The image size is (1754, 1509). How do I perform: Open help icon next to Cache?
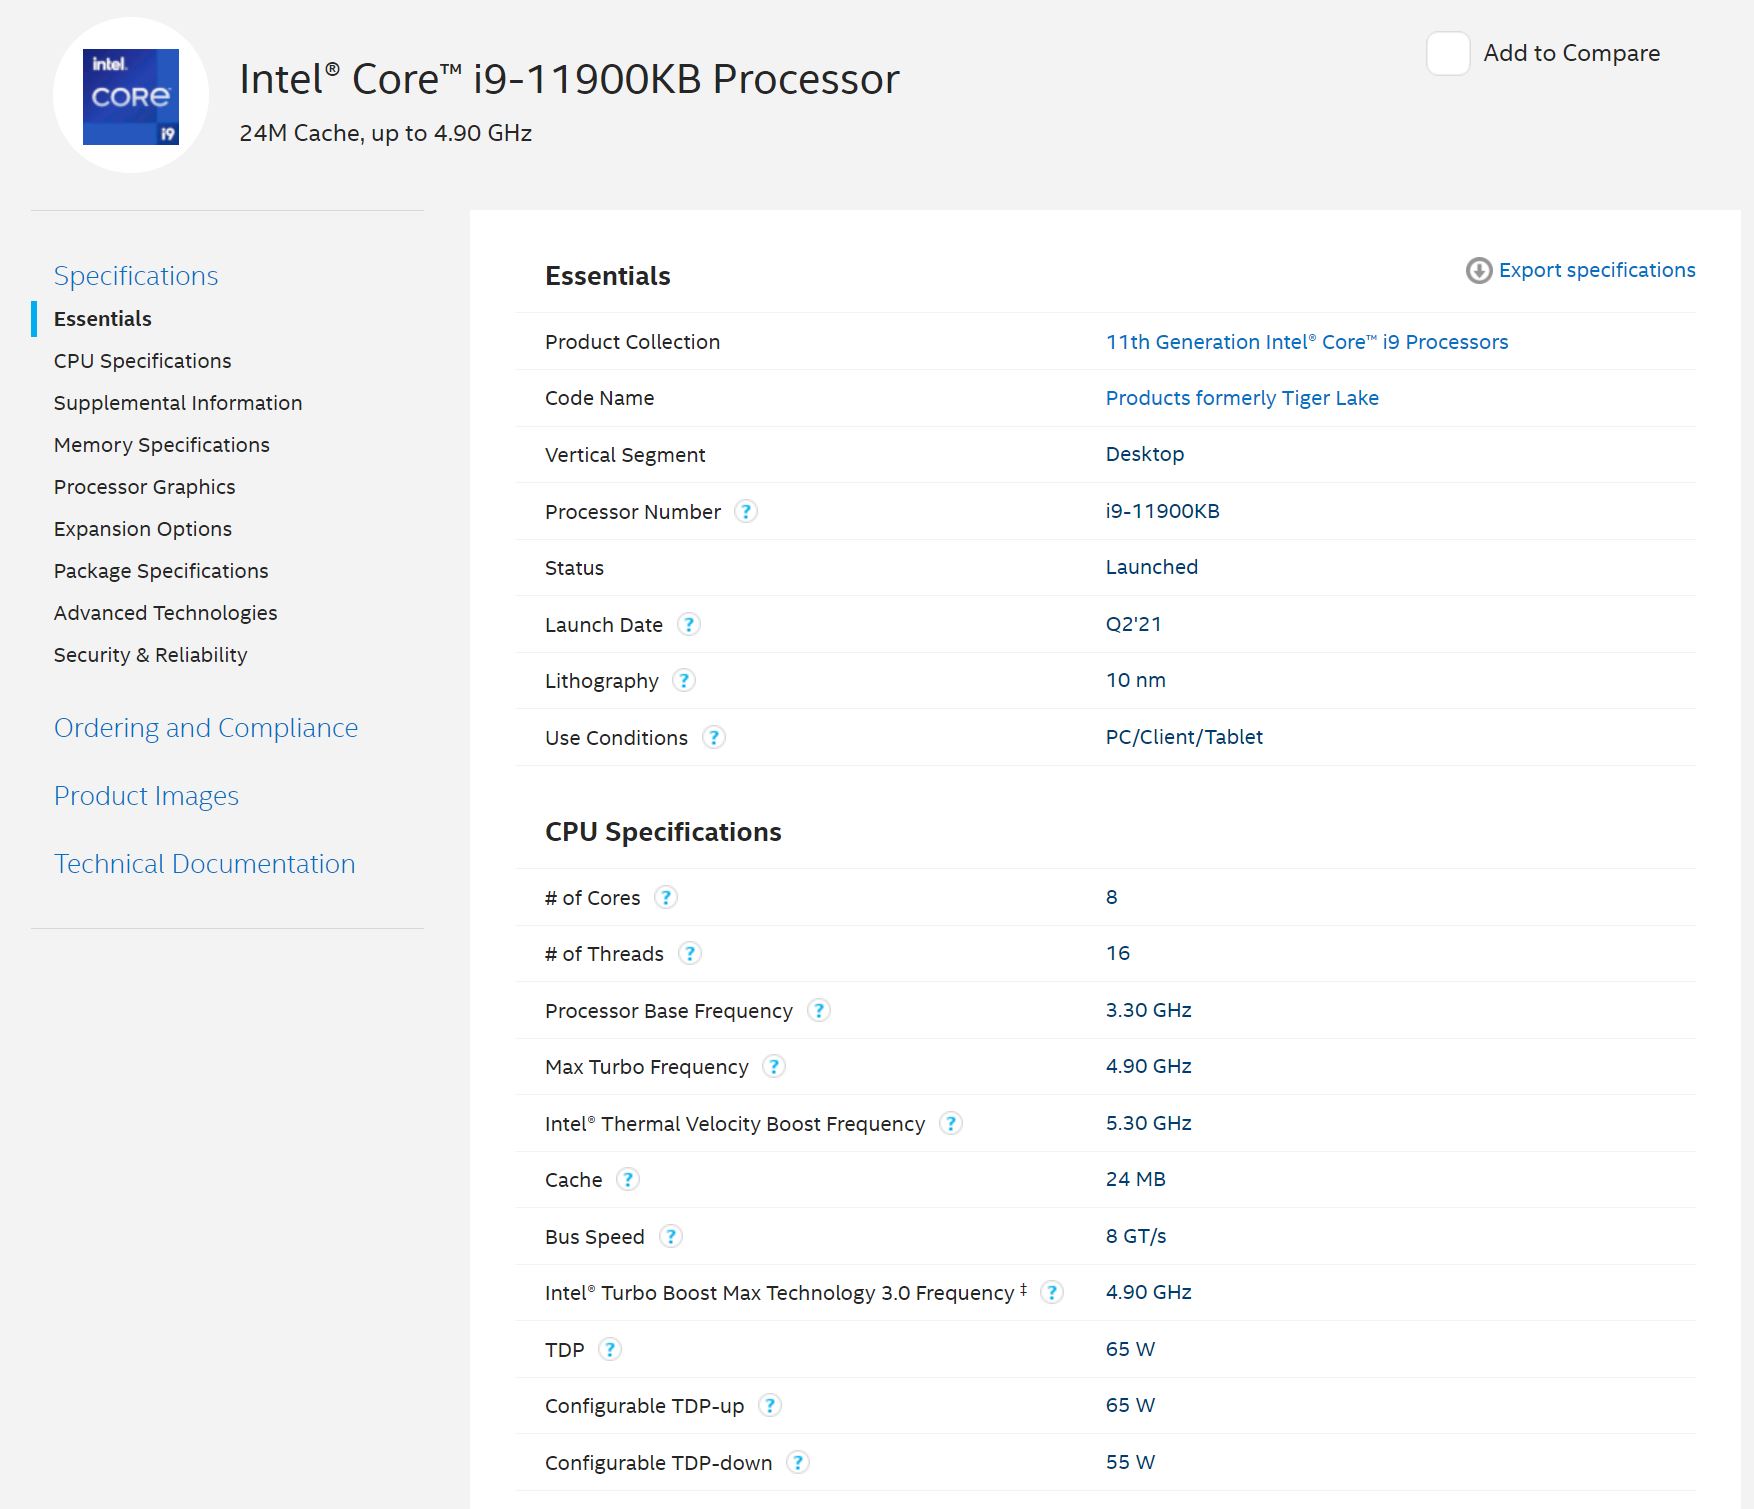(x=628, y=1180)
